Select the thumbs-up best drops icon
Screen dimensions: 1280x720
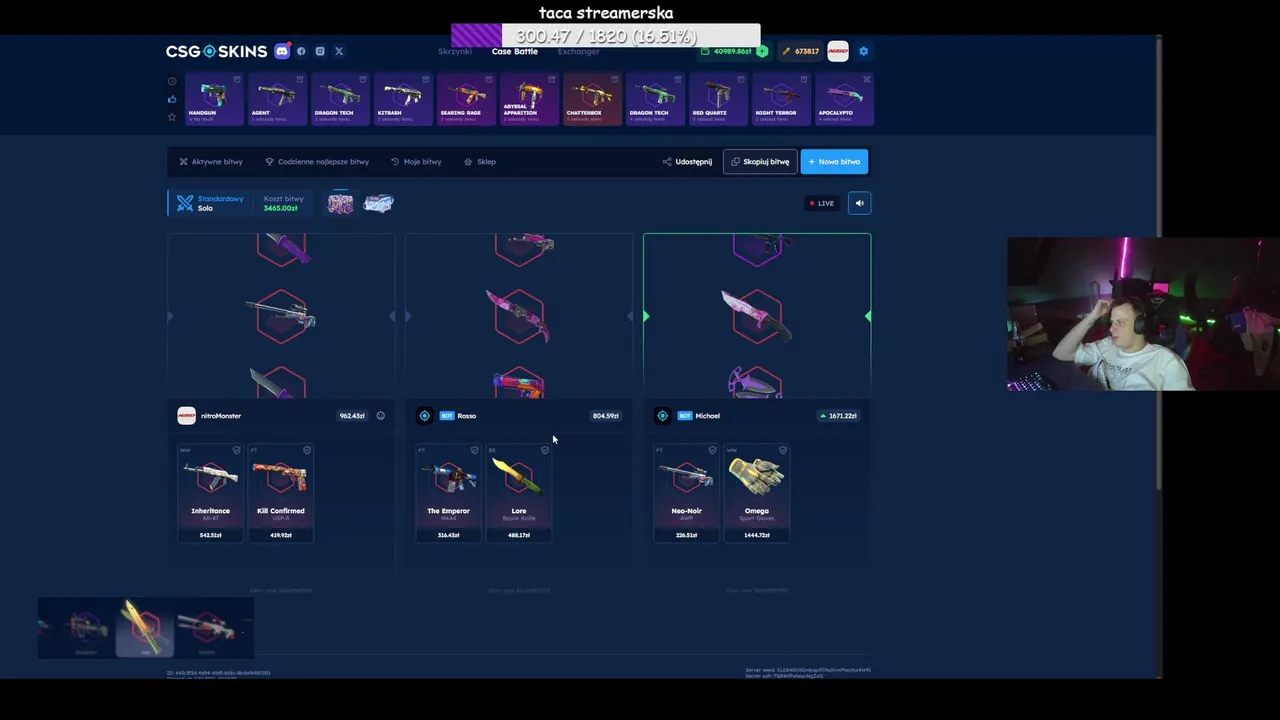pyautogui.click(x=172, y=99)
